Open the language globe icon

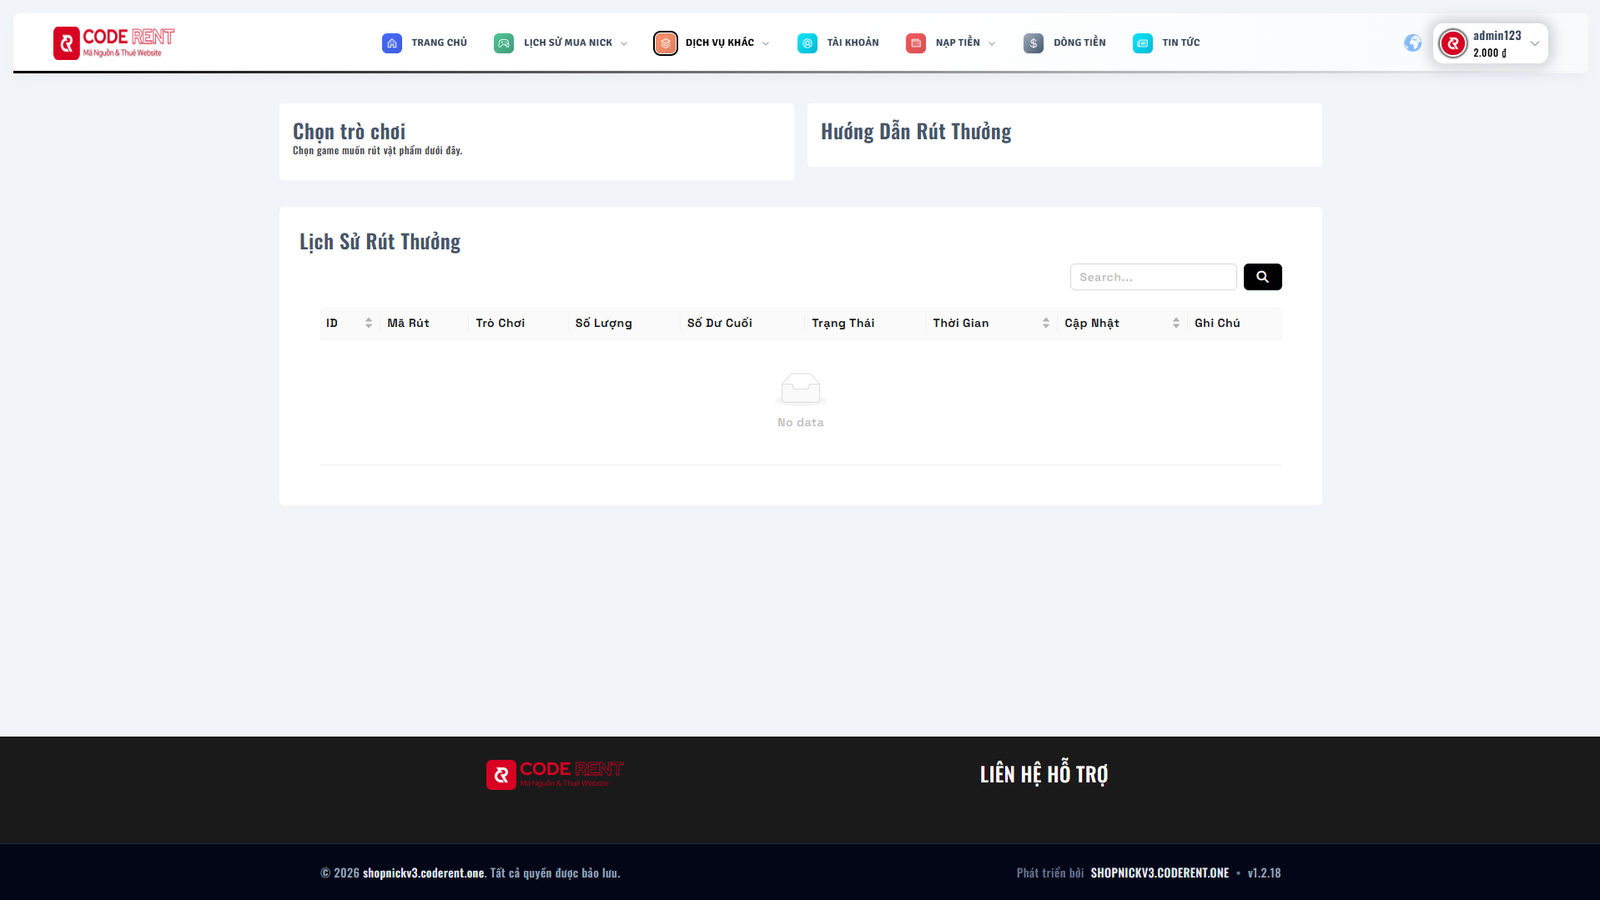coord(1412,43)
